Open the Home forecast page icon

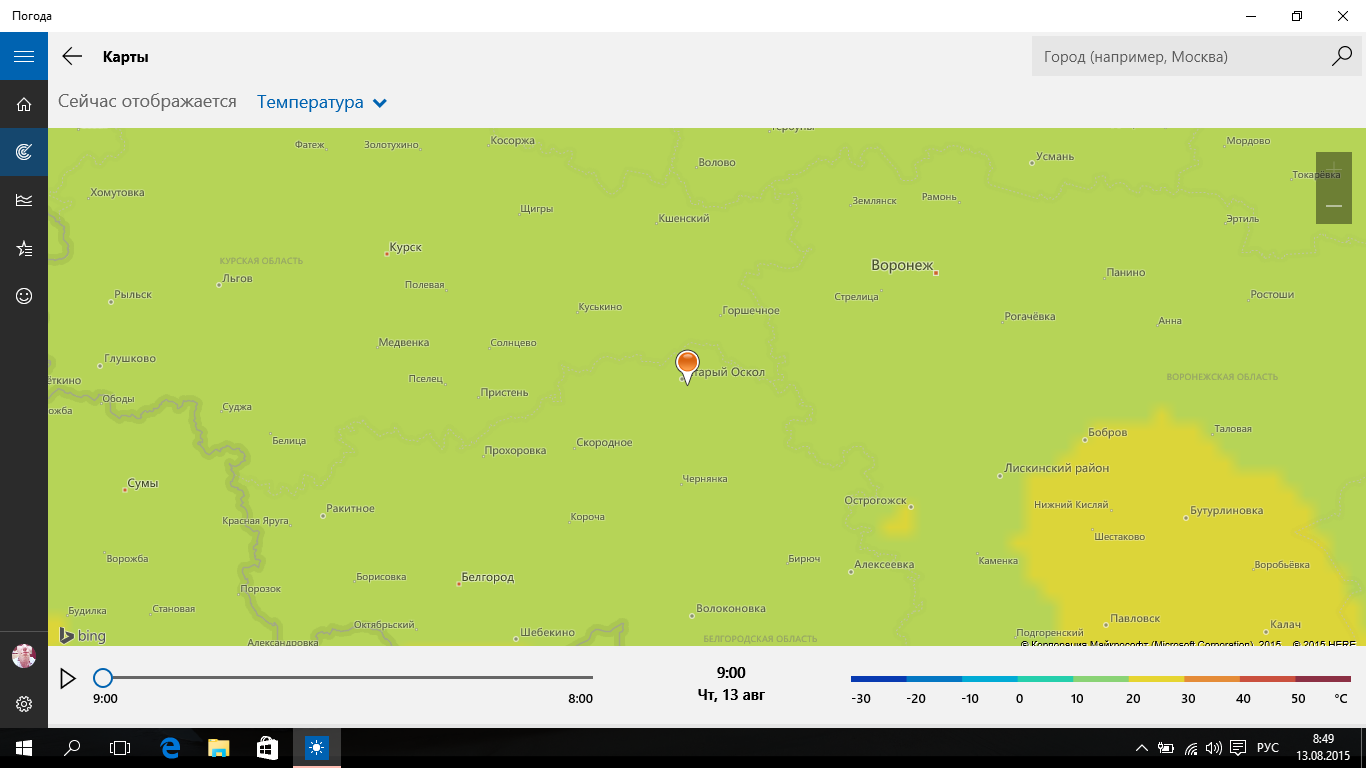click(24, 104)
